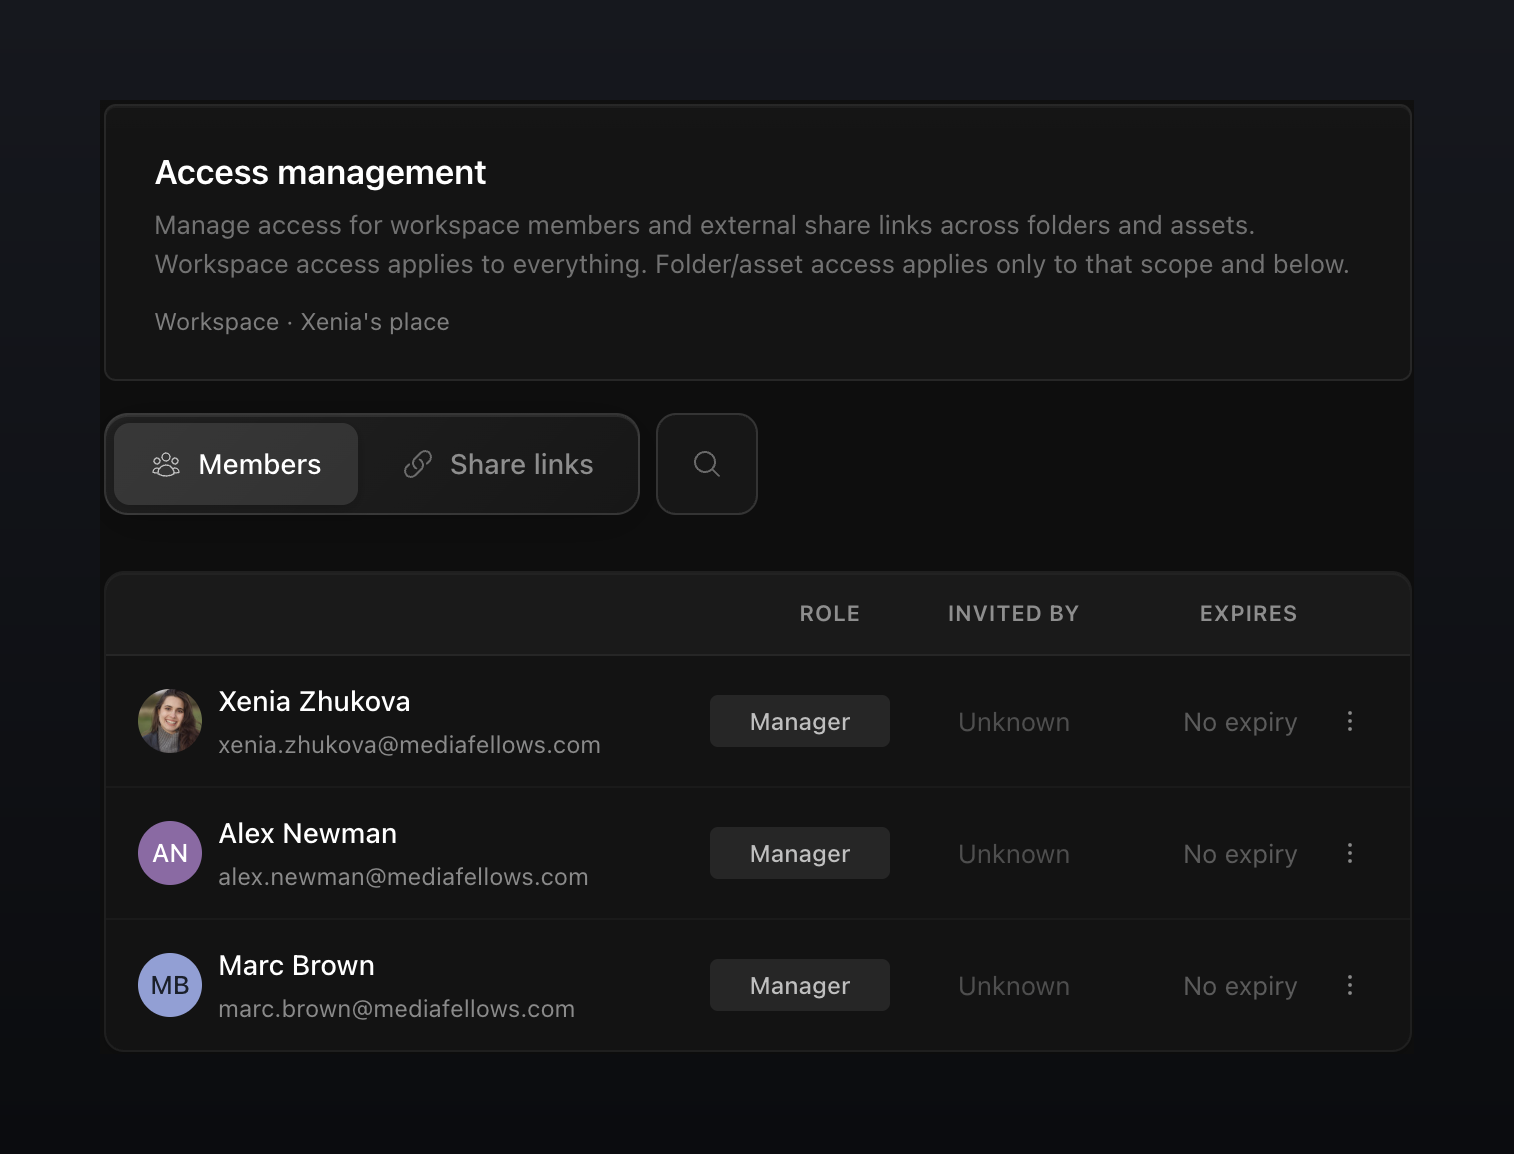Image resolution: width=1514 pixels, height=1154 pixels.
Task: Click Unknown in Xenia Zhukova's row
Action: (x=1014, y=722)
